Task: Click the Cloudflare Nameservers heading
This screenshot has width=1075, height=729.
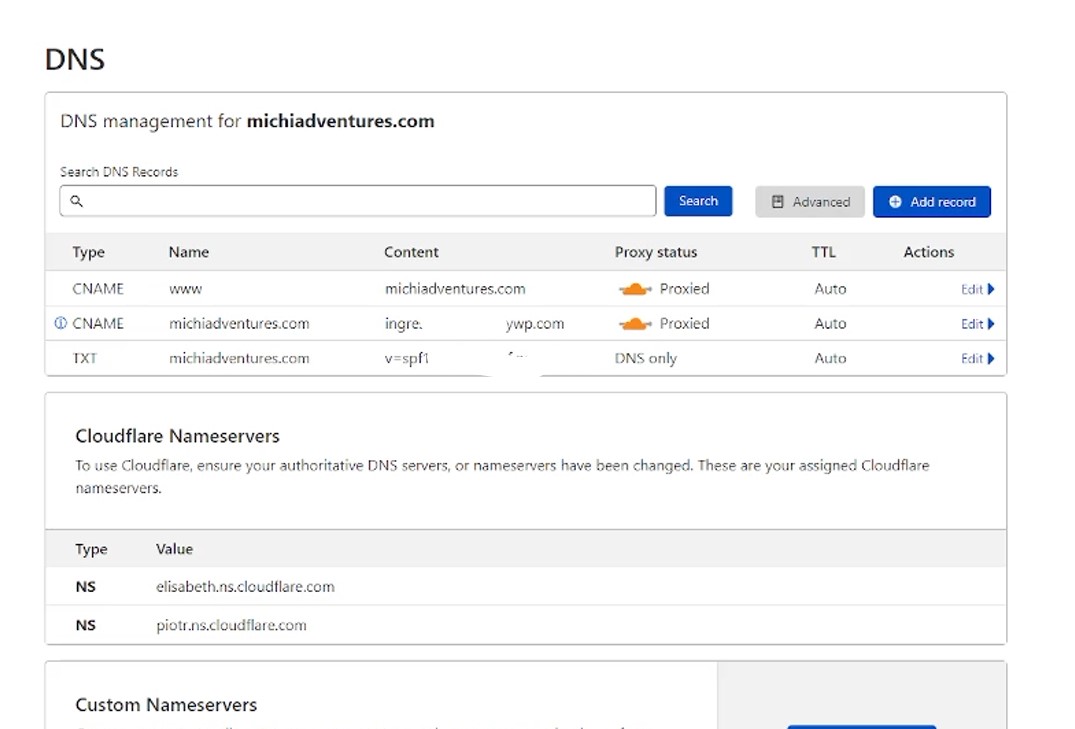Action: [178, 436]
